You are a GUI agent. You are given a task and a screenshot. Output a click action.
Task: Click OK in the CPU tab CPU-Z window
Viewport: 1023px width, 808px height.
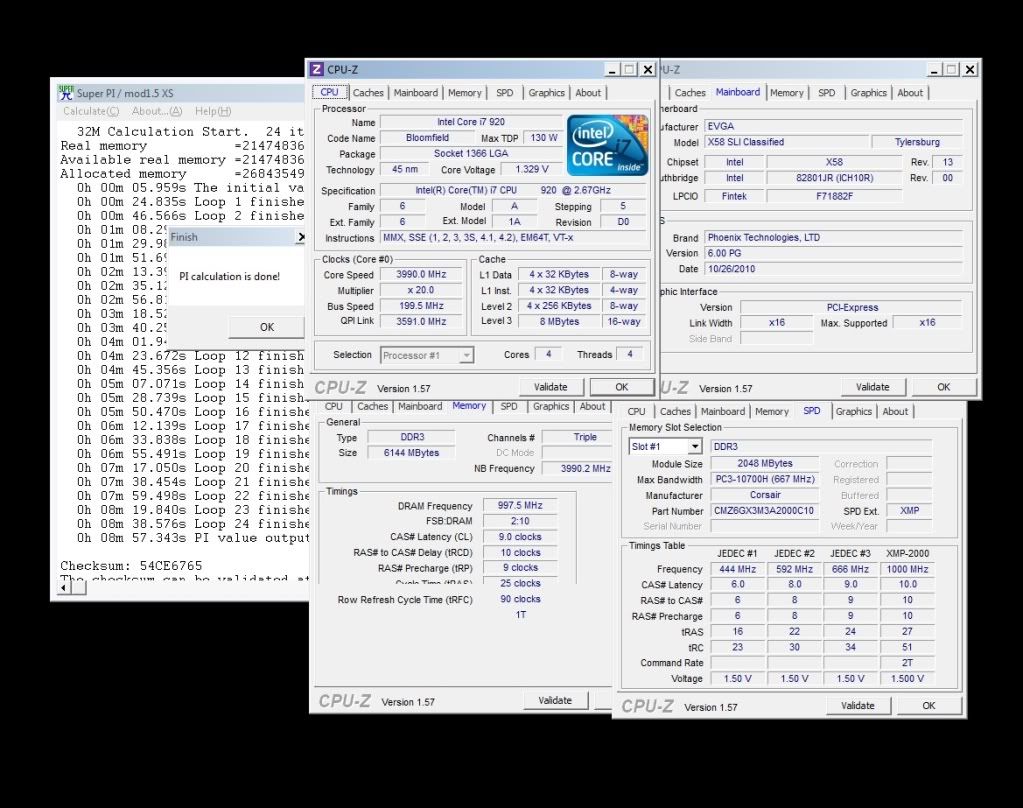[x=622, y=387]
